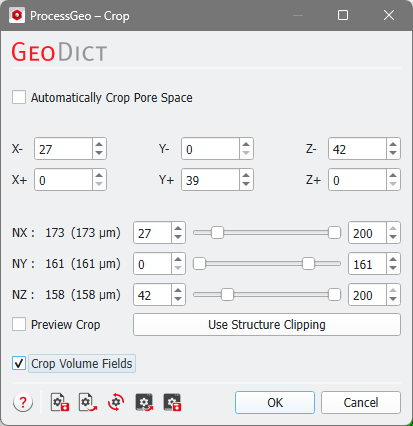Click the NX lower bound field 27
Viewport: 413px width, 426px height.
pyautogui.click(x=153, y=233)
